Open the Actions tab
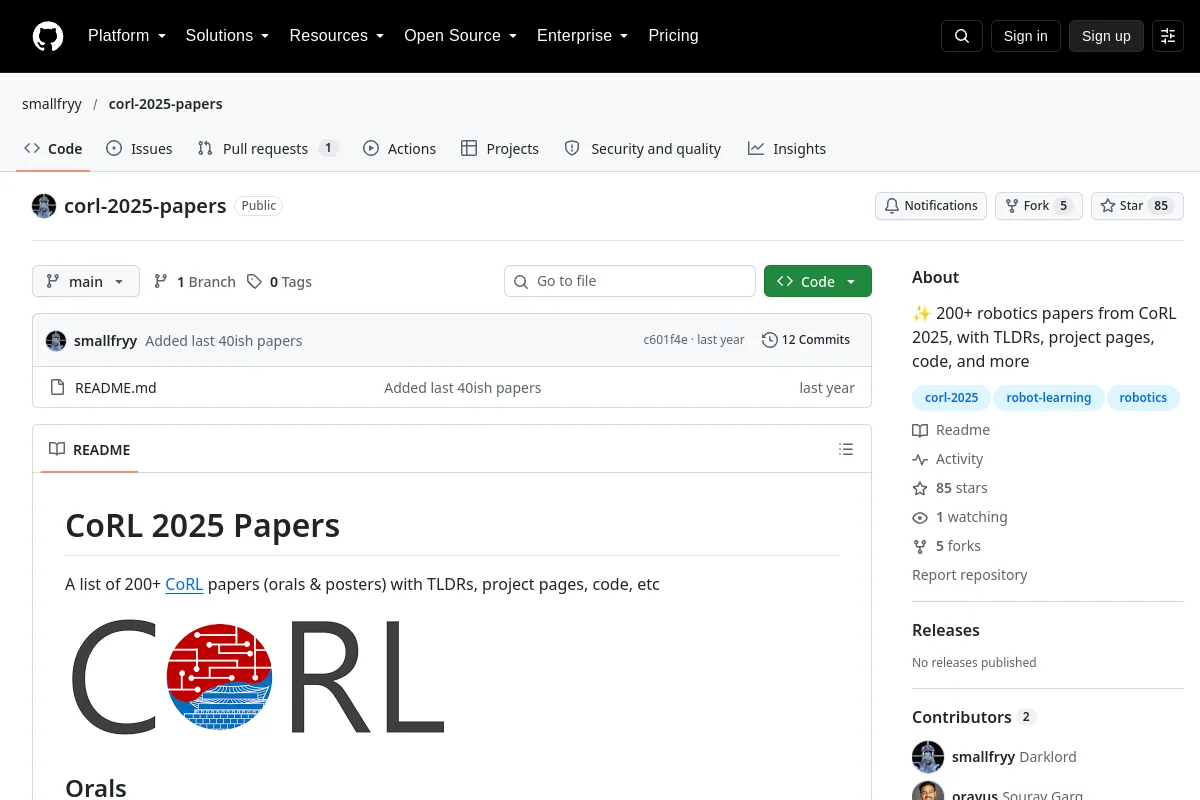Image resolution: width=1200 pixels, height=800 pixels. tap(399, 148)
